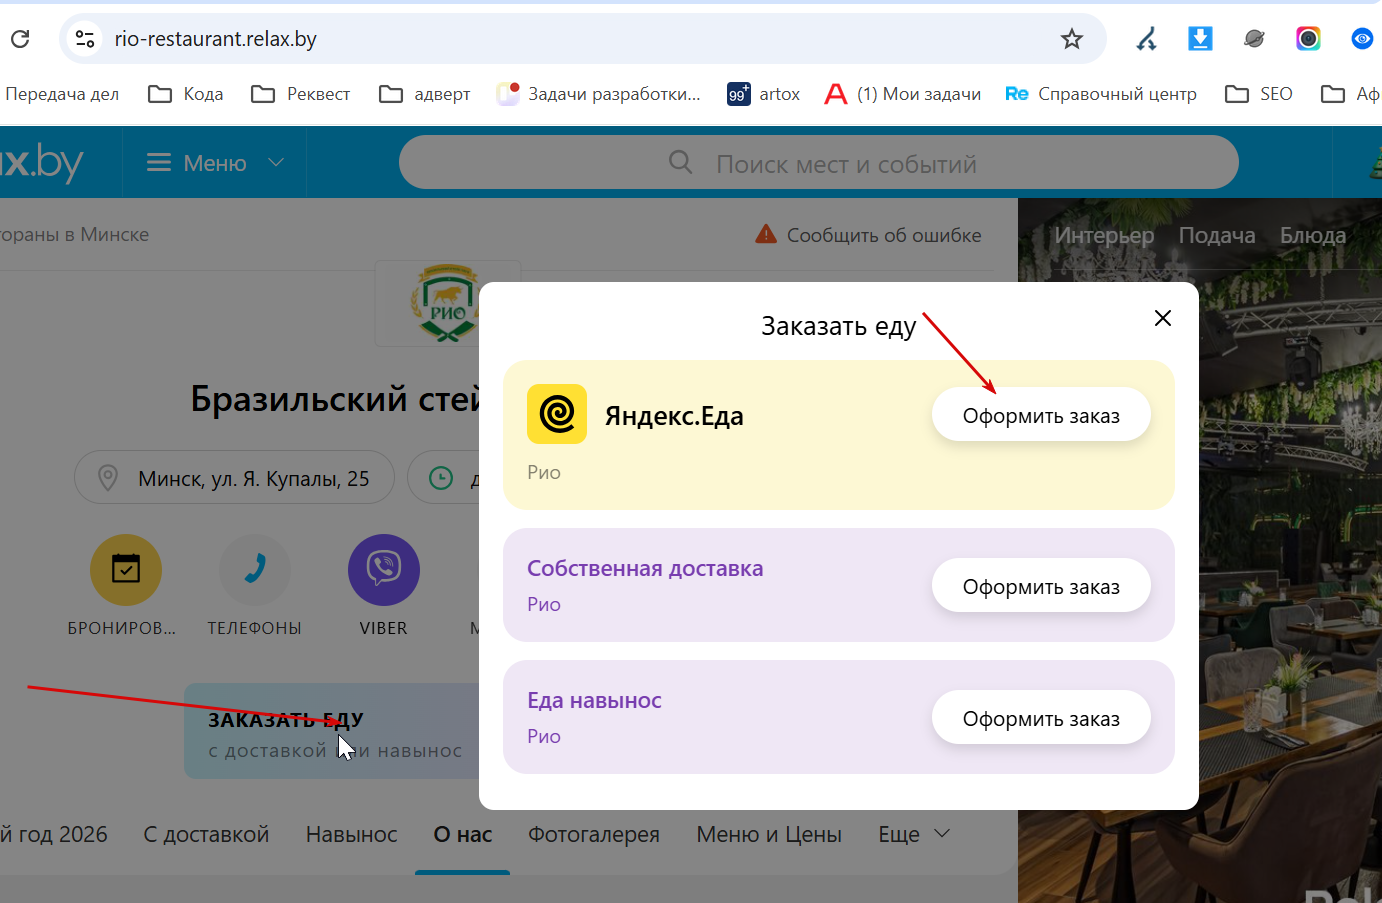Click the red warning triangle icon
Viewport: 1382px width, 903px height.
point(766,234)
